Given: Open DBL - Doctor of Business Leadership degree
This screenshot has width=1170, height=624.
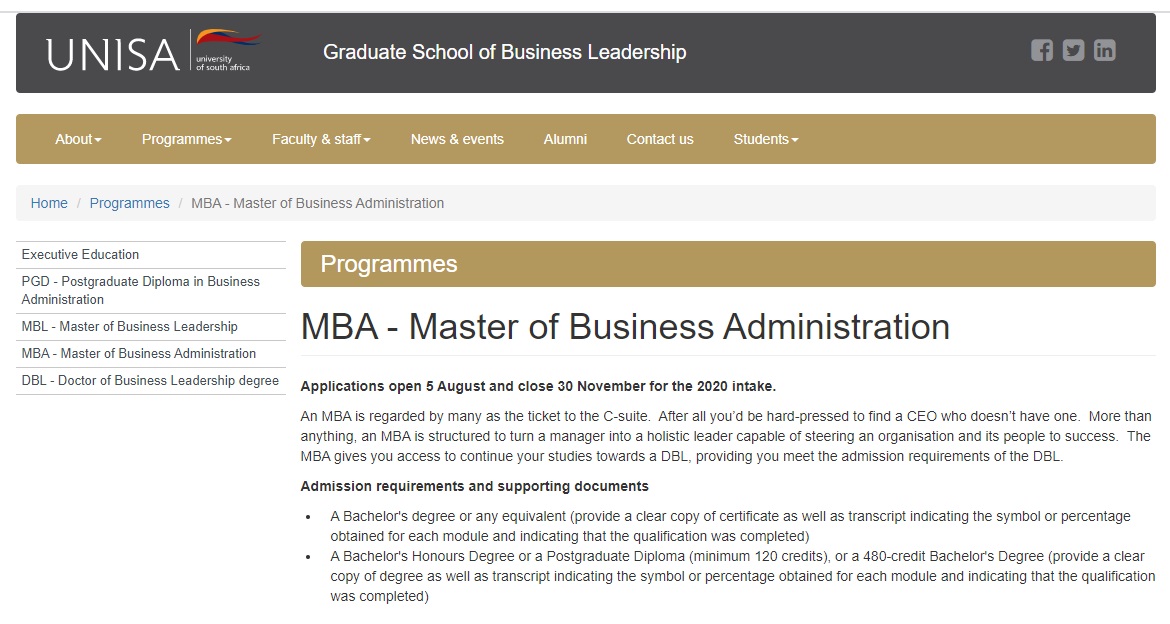Looking at the screenshot, I should 149,380.
